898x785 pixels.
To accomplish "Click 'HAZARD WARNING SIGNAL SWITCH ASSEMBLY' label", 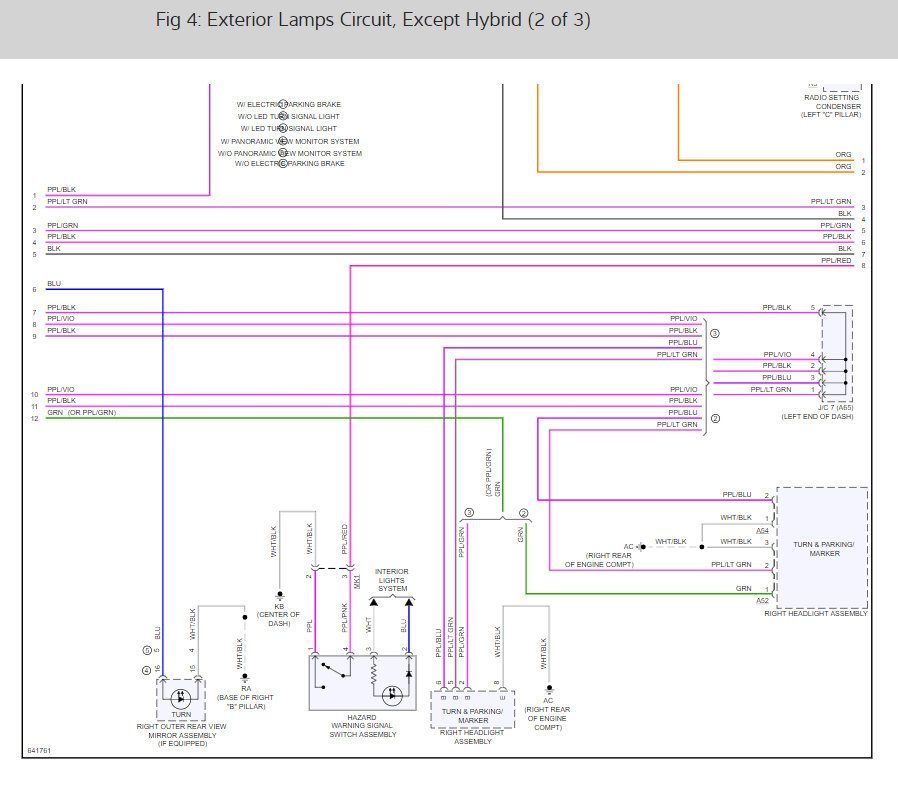I will pyautogui.click(x=363, y=726).
